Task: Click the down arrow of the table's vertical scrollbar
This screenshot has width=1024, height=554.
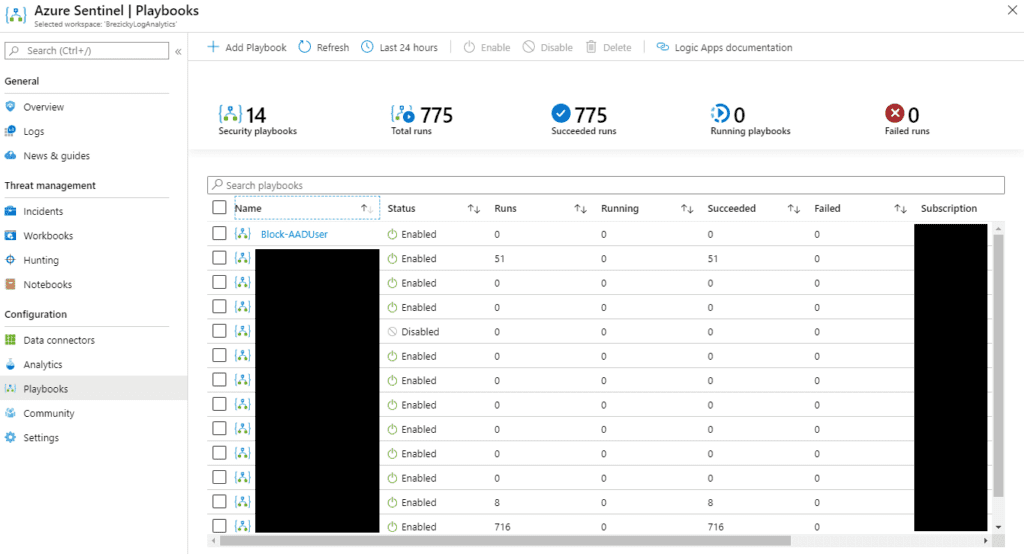Action: tap(998, 527)
